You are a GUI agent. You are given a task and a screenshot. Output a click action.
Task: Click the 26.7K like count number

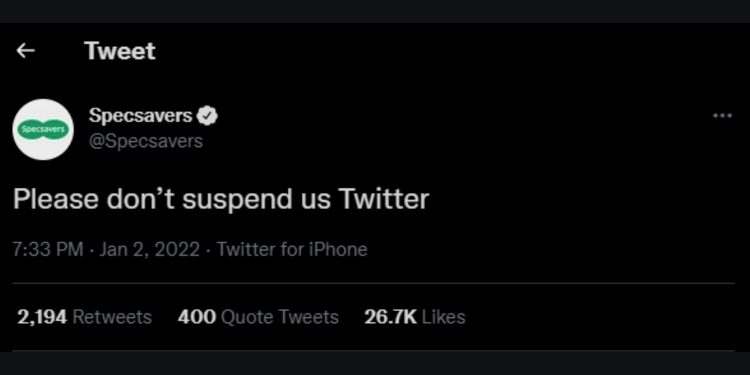(x=390, y=317)
